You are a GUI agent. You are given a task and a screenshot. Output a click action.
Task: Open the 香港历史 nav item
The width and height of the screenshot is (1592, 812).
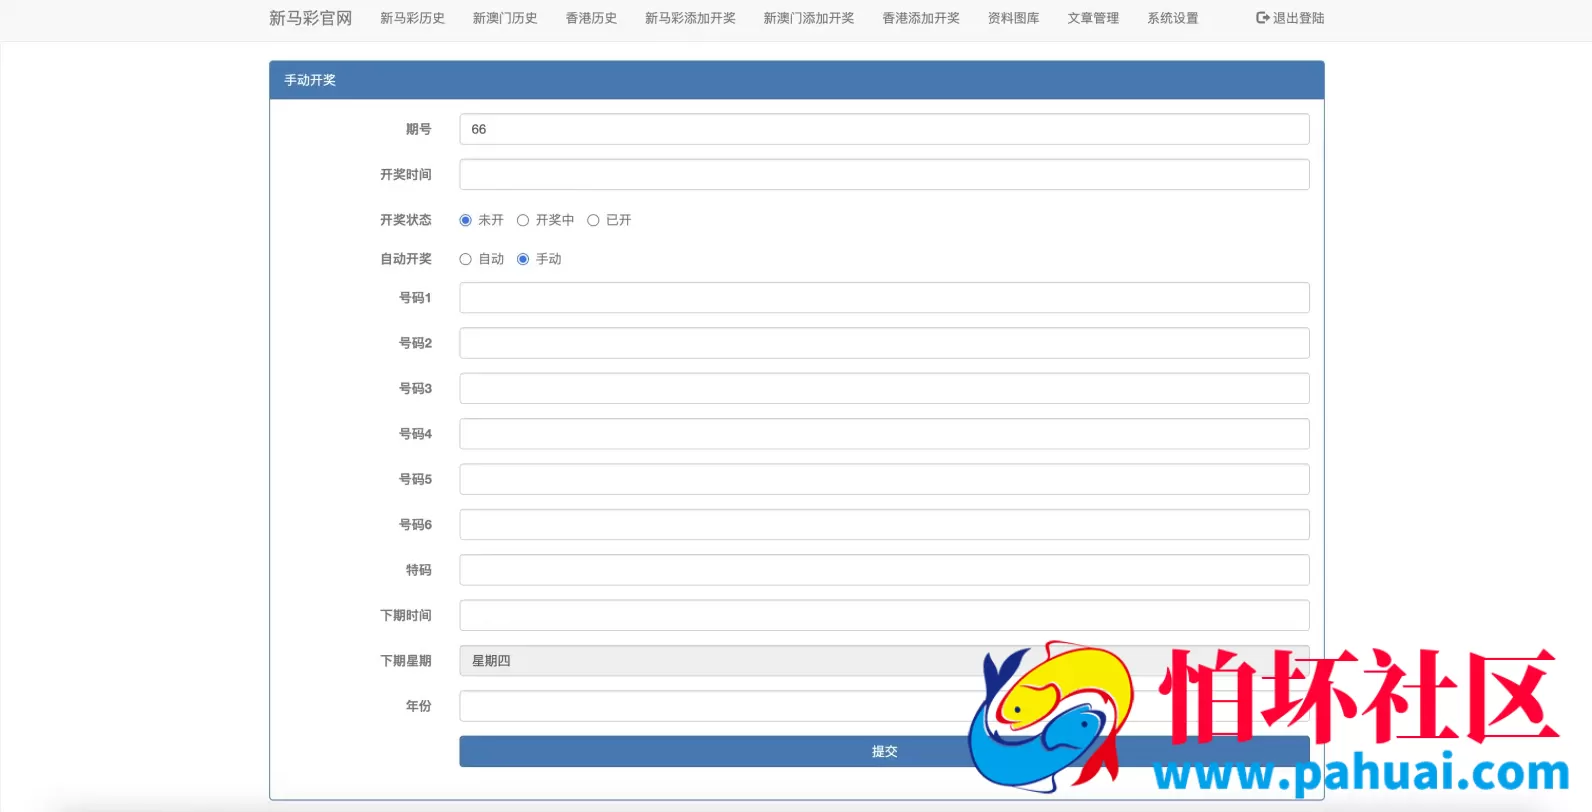(x=591, y=18)
